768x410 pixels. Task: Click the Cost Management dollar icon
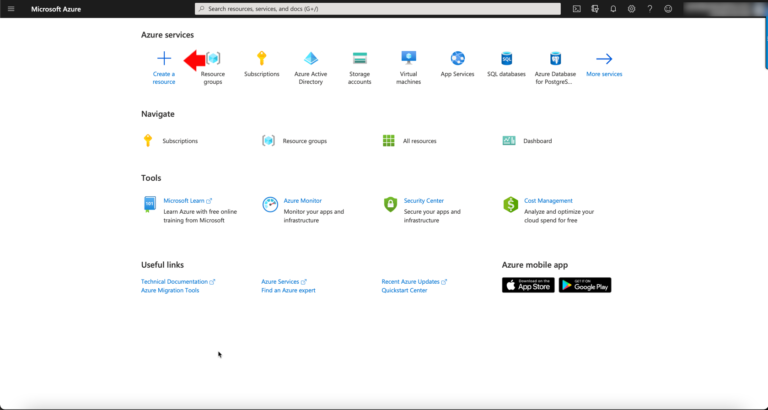coord(510,204)
